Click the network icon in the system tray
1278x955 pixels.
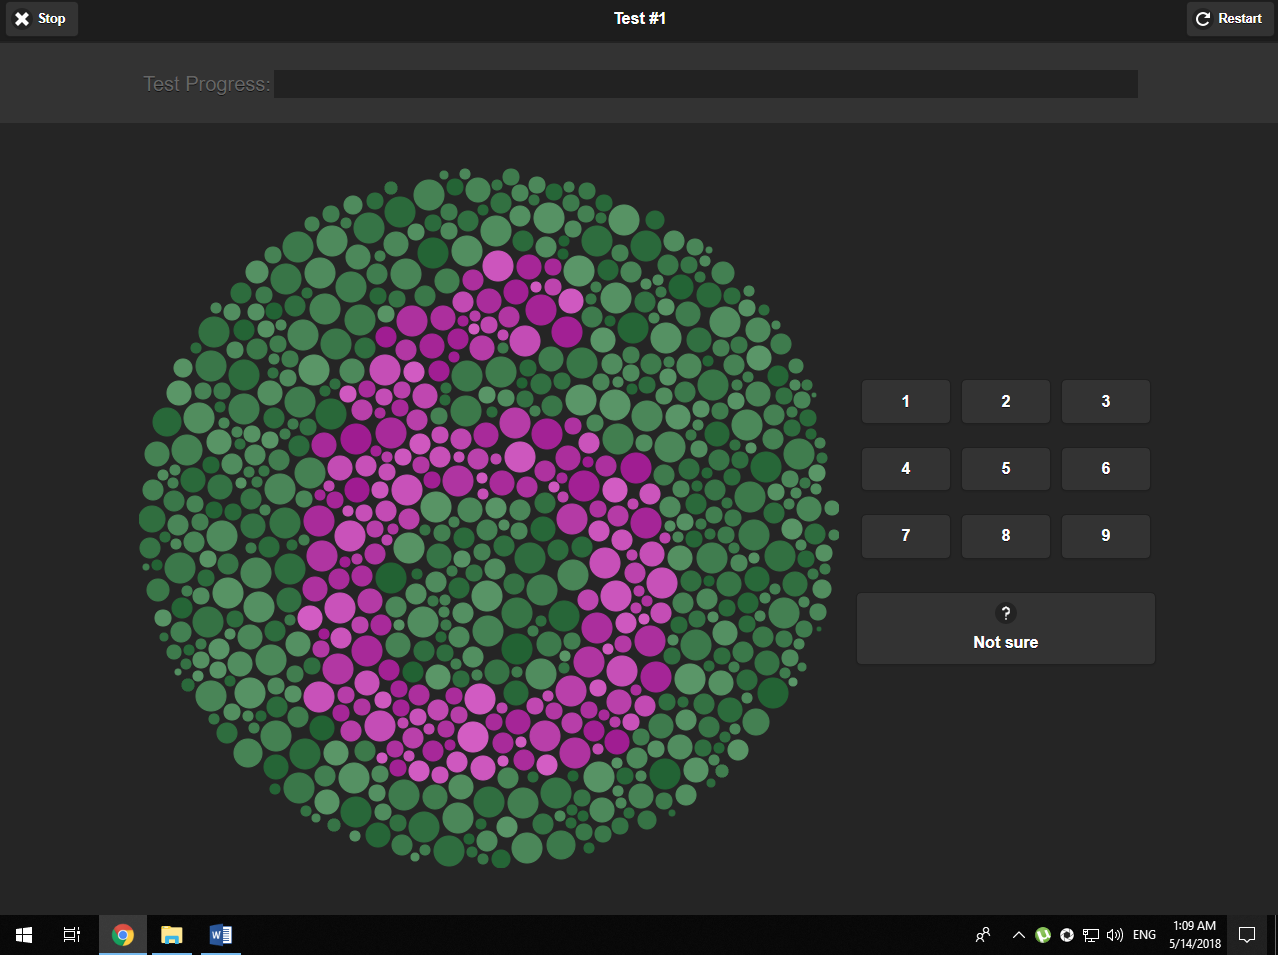click(1091, 935)
